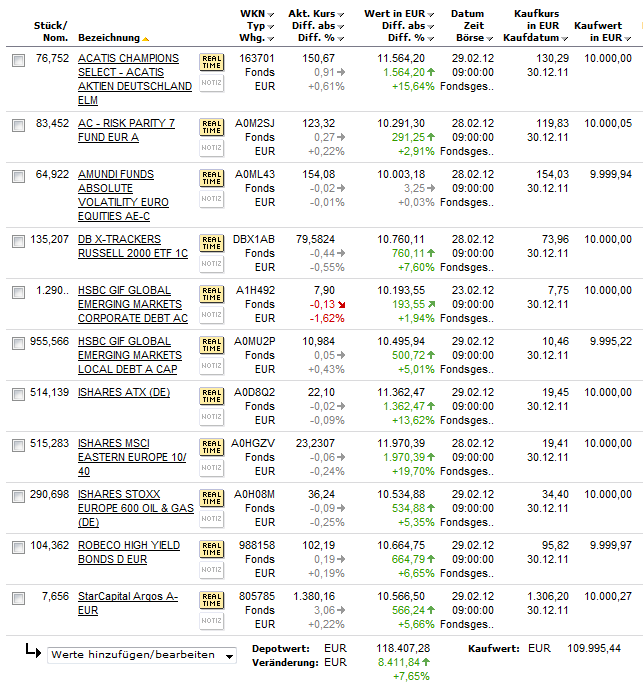The height and width of the screenshot is (689, 643).
Task: Open NOTIZ for ROBECO HIGH YIELD BONDS
Action: 211,569
